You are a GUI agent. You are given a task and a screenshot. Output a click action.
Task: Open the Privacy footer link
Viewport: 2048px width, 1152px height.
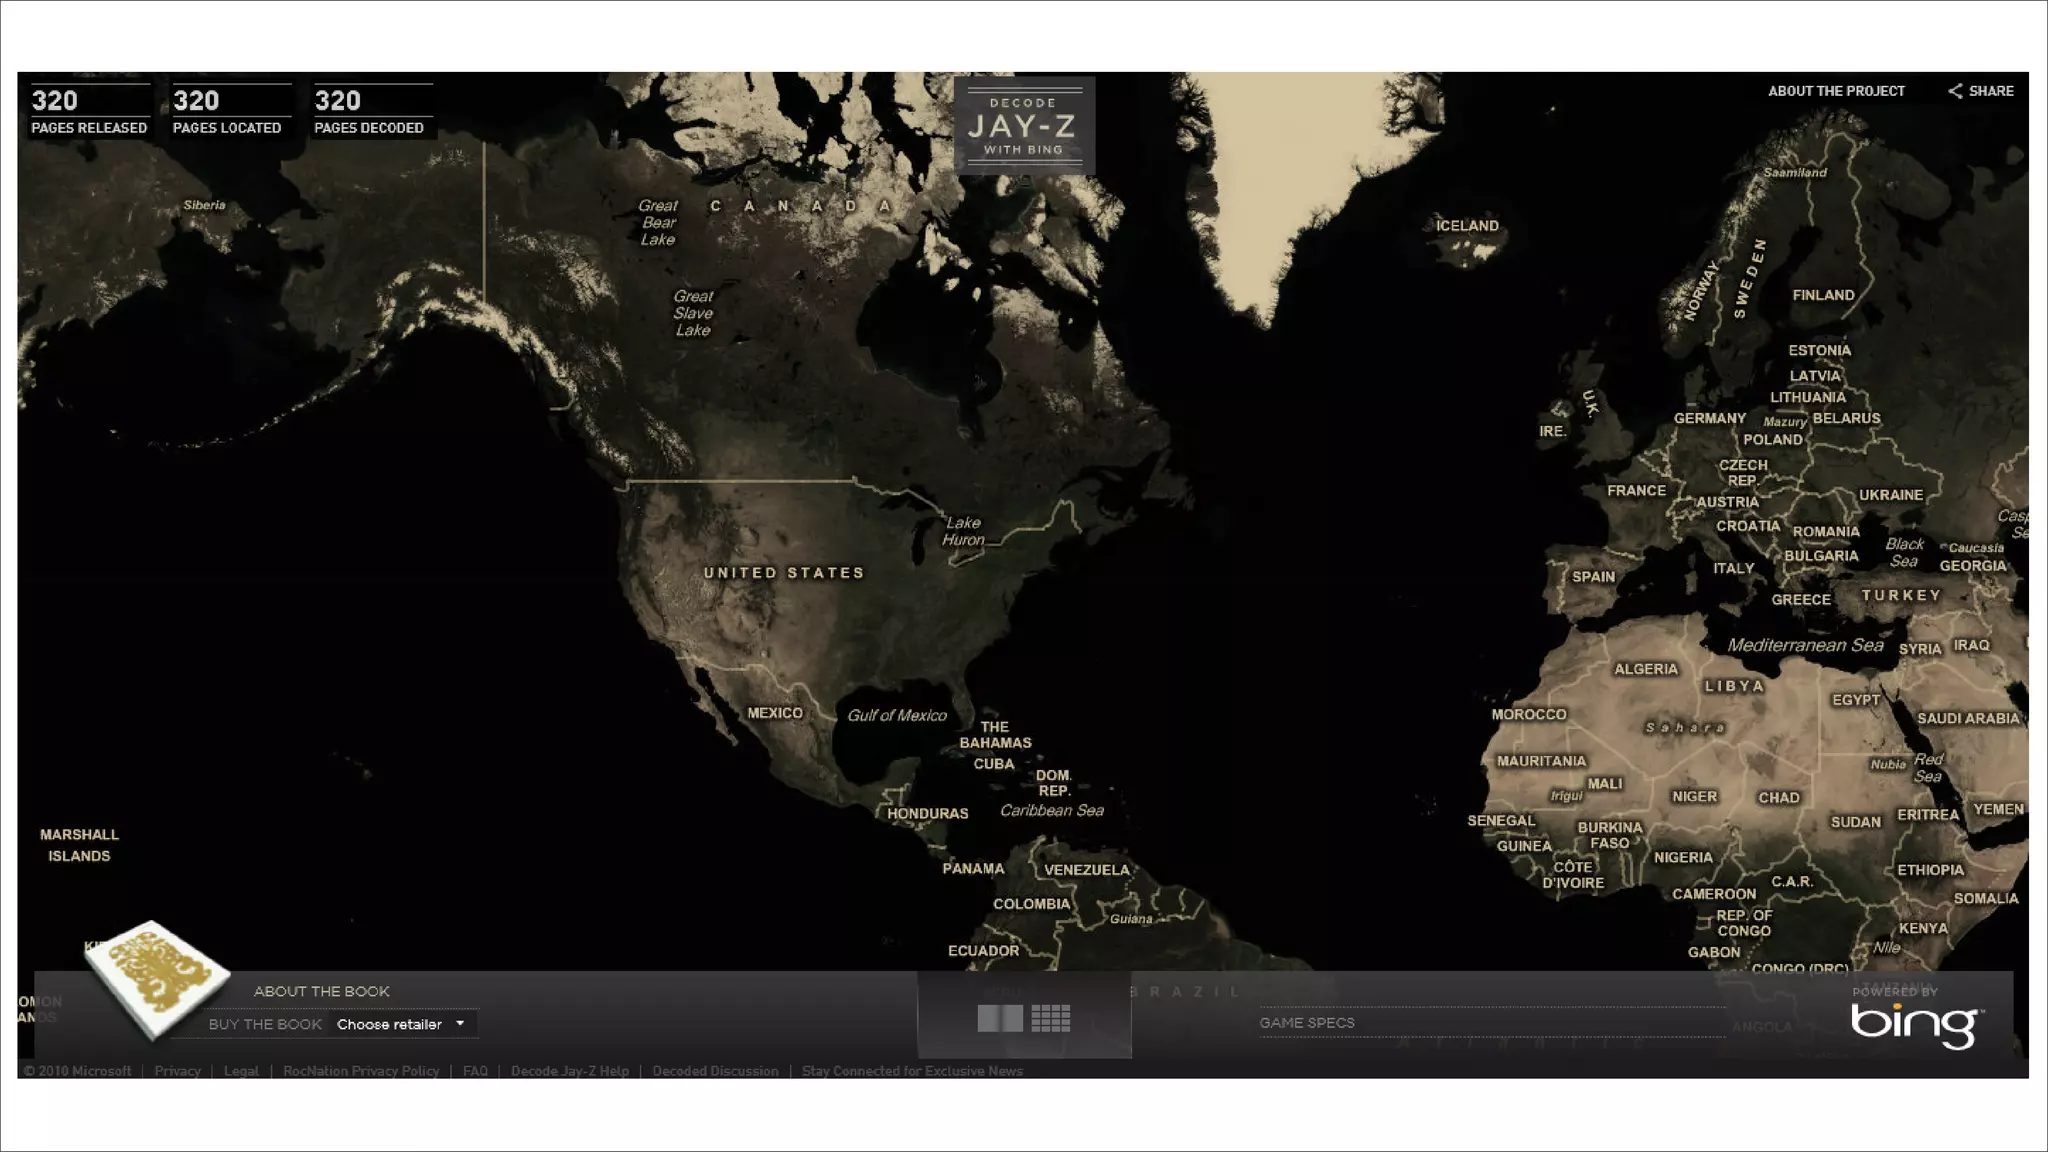coord(177,1071)
